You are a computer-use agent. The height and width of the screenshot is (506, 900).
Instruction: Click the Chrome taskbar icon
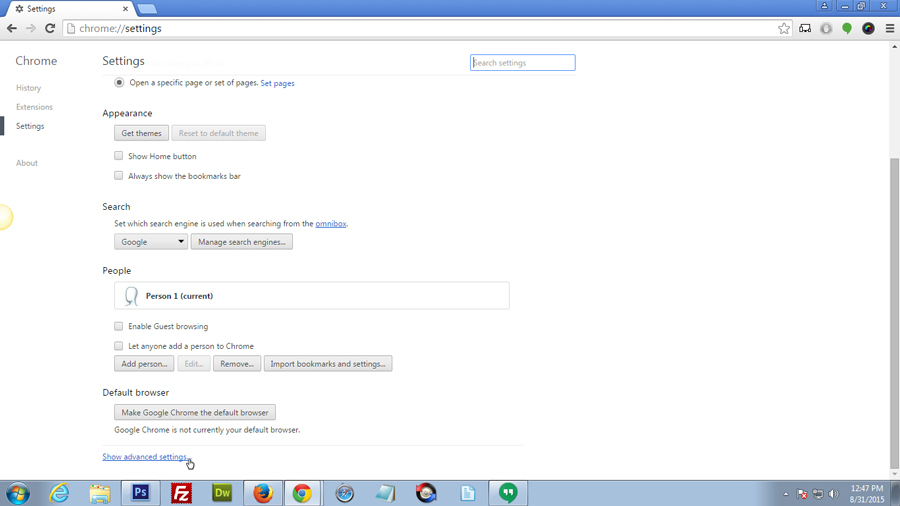(302, 493)
